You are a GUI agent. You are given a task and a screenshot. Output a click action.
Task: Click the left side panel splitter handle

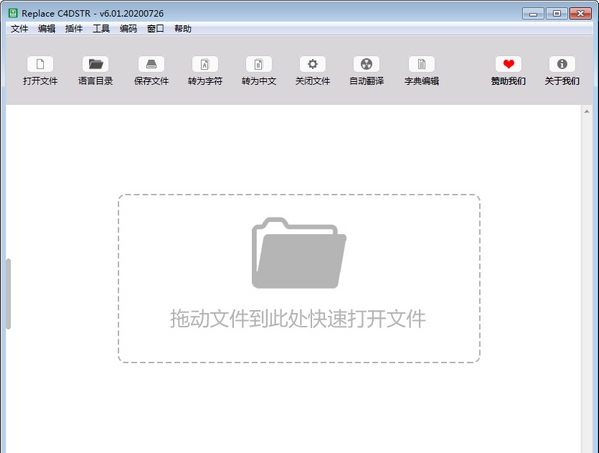[8, 293]
